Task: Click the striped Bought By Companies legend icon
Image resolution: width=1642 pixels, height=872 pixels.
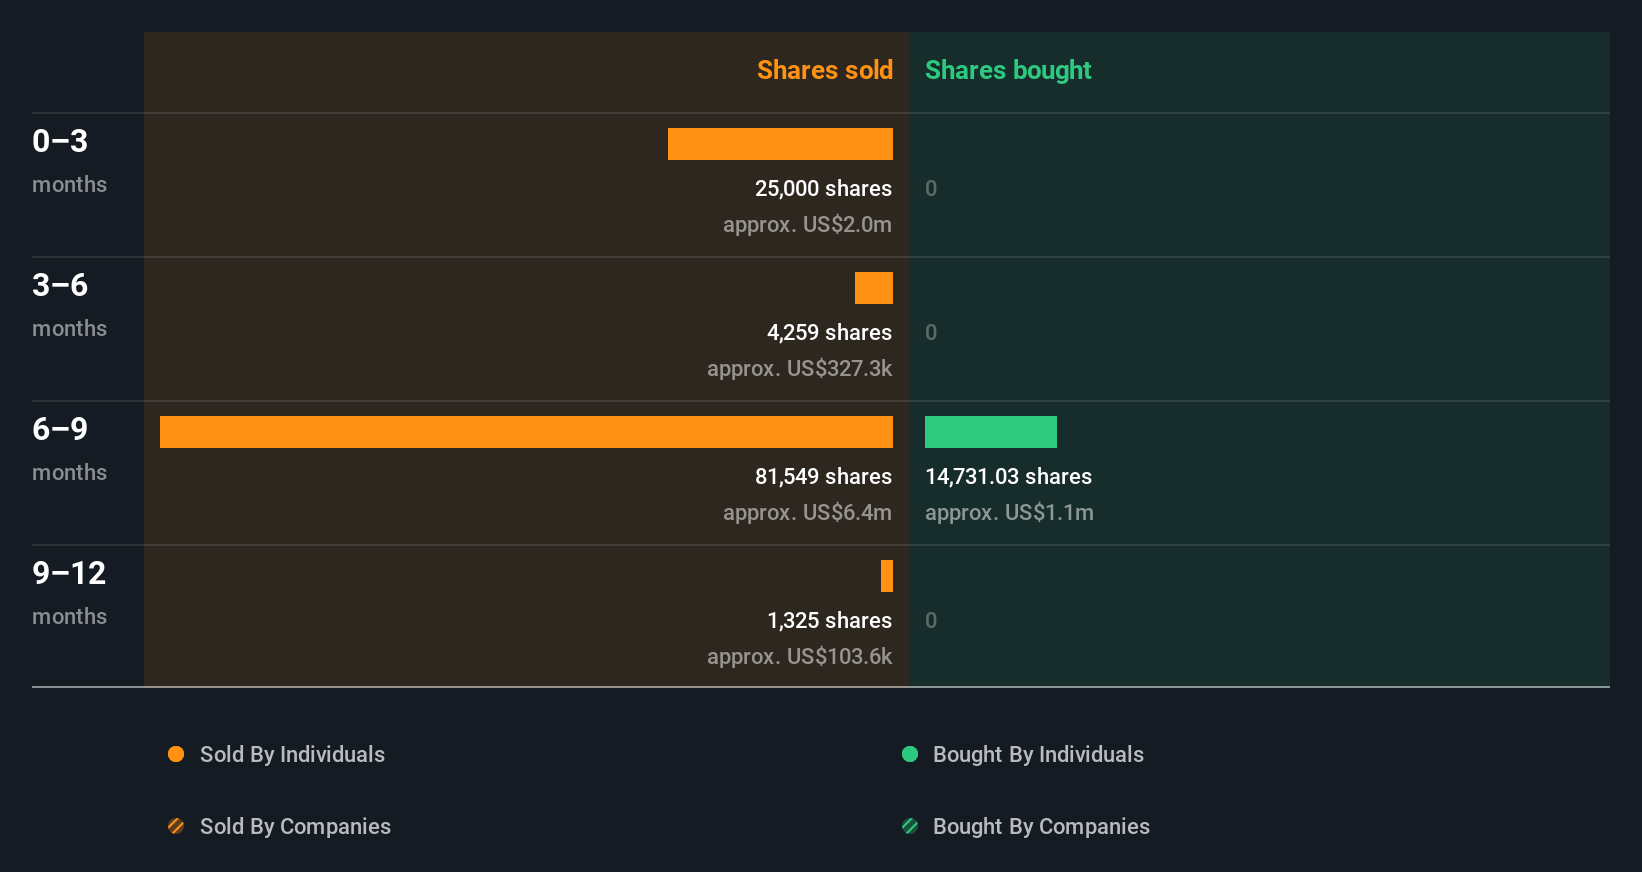Action: click(x=910, y=826)
